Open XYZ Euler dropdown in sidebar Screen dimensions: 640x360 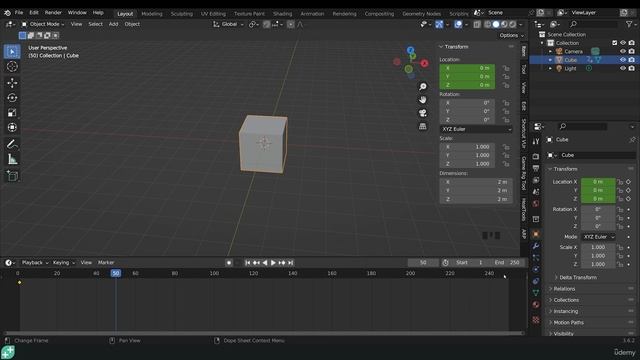coord(476,129)
